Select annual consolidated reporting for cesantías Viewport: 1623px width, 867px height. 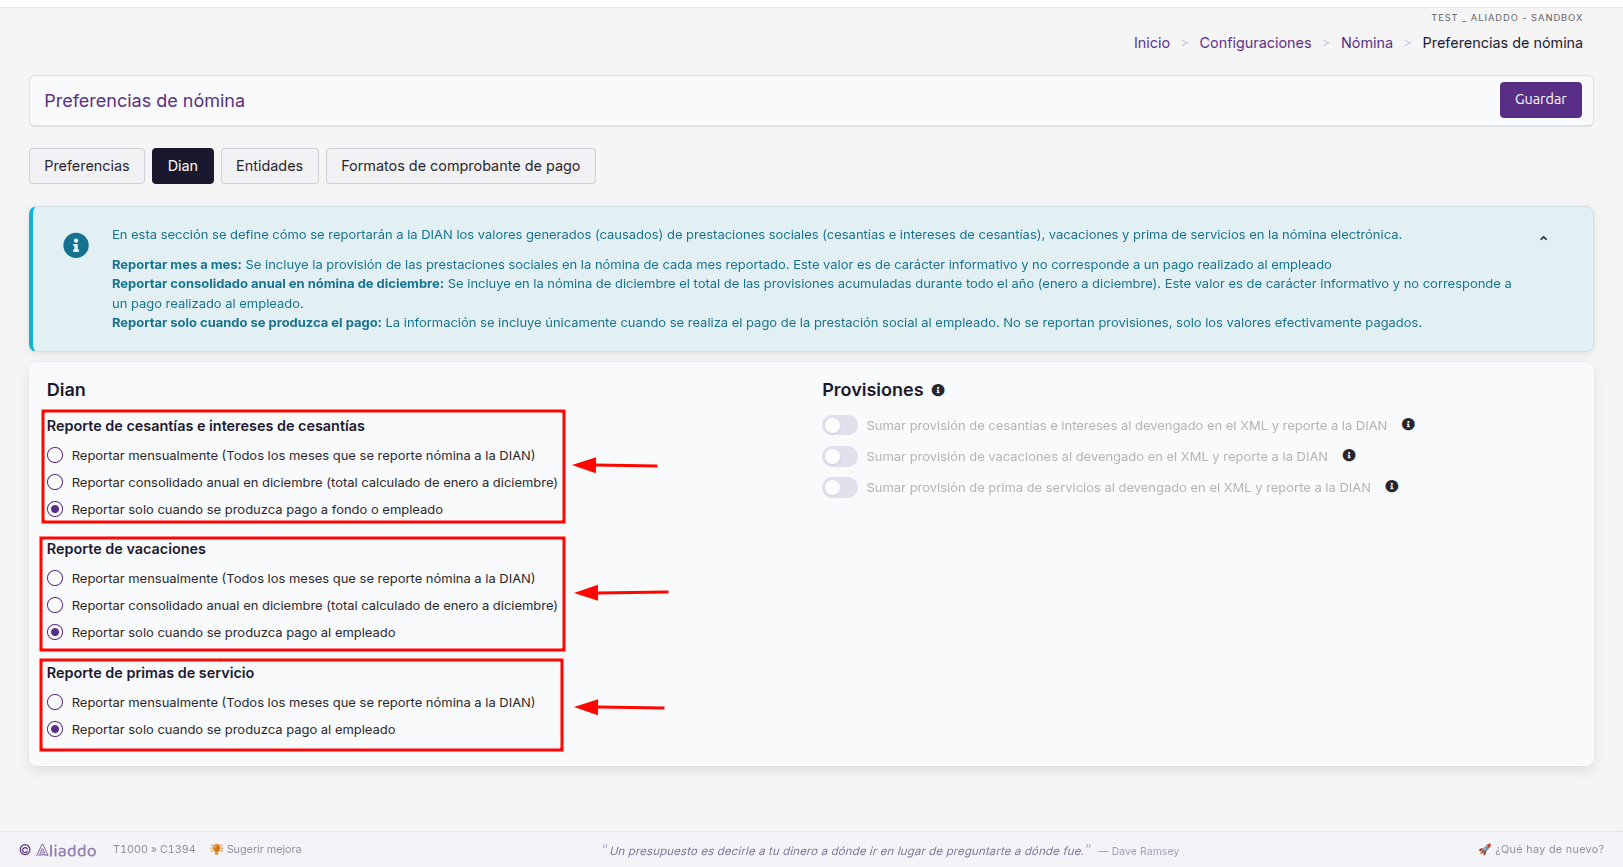55,482
